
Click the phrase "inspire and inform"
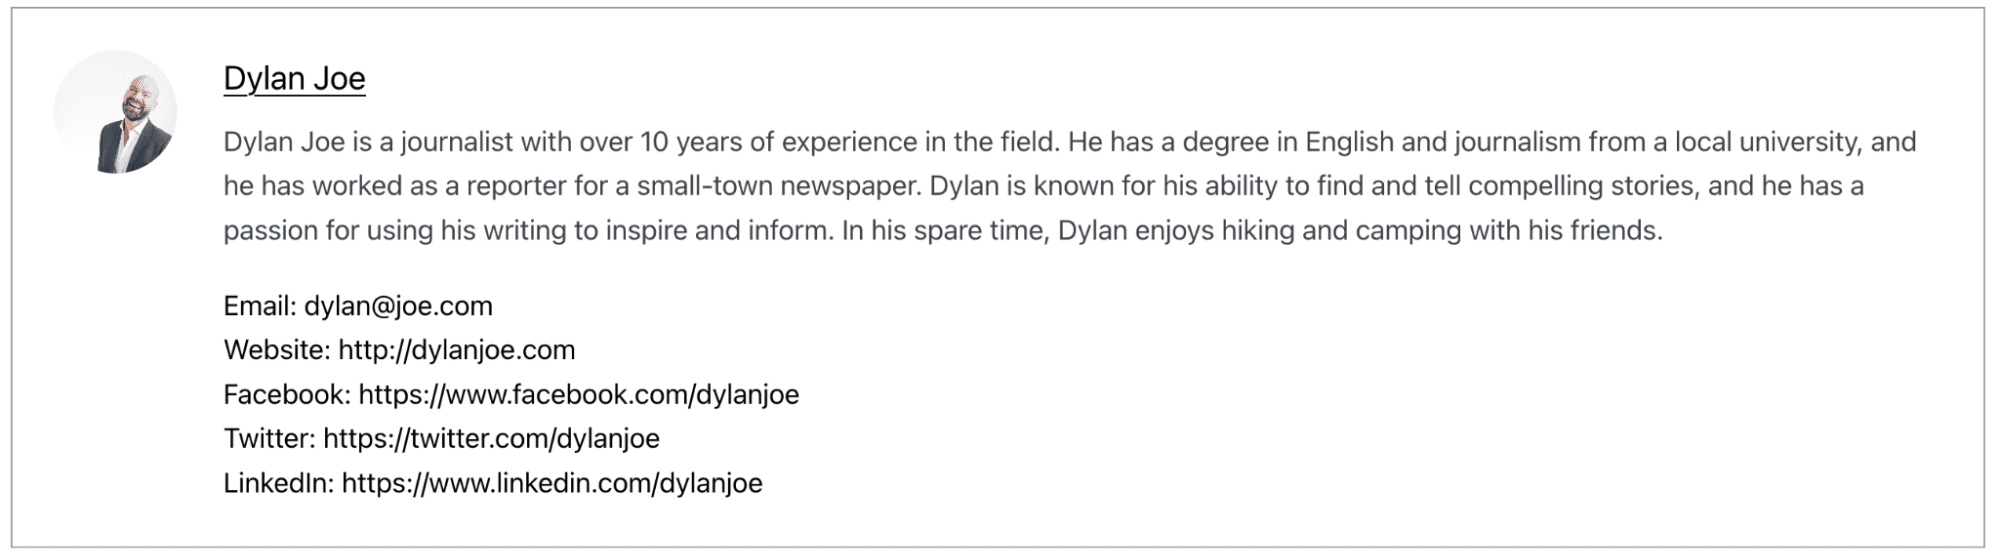[x=715, y=231]
